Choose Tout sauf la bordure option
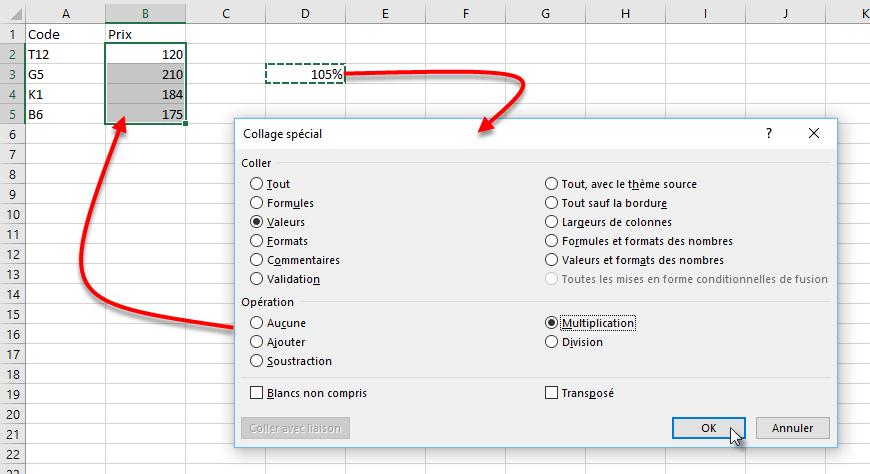The width and height of the screenshot is (870, 474). coord(551,203)
